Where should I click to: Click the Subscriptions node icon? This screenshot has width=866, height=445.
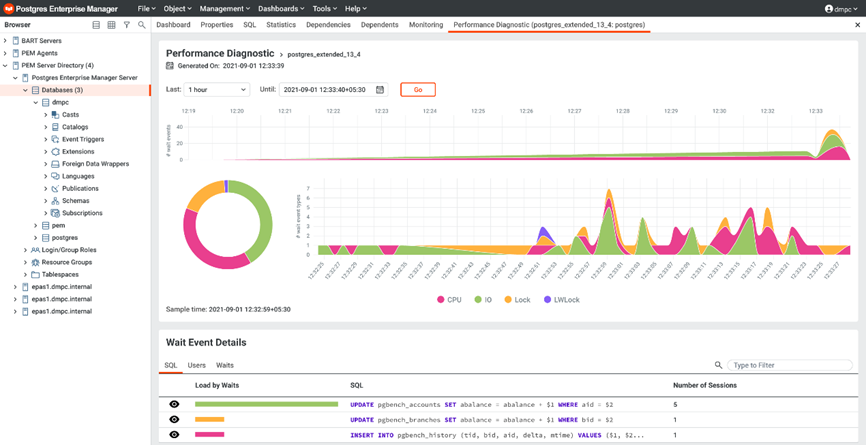point(55,213)
